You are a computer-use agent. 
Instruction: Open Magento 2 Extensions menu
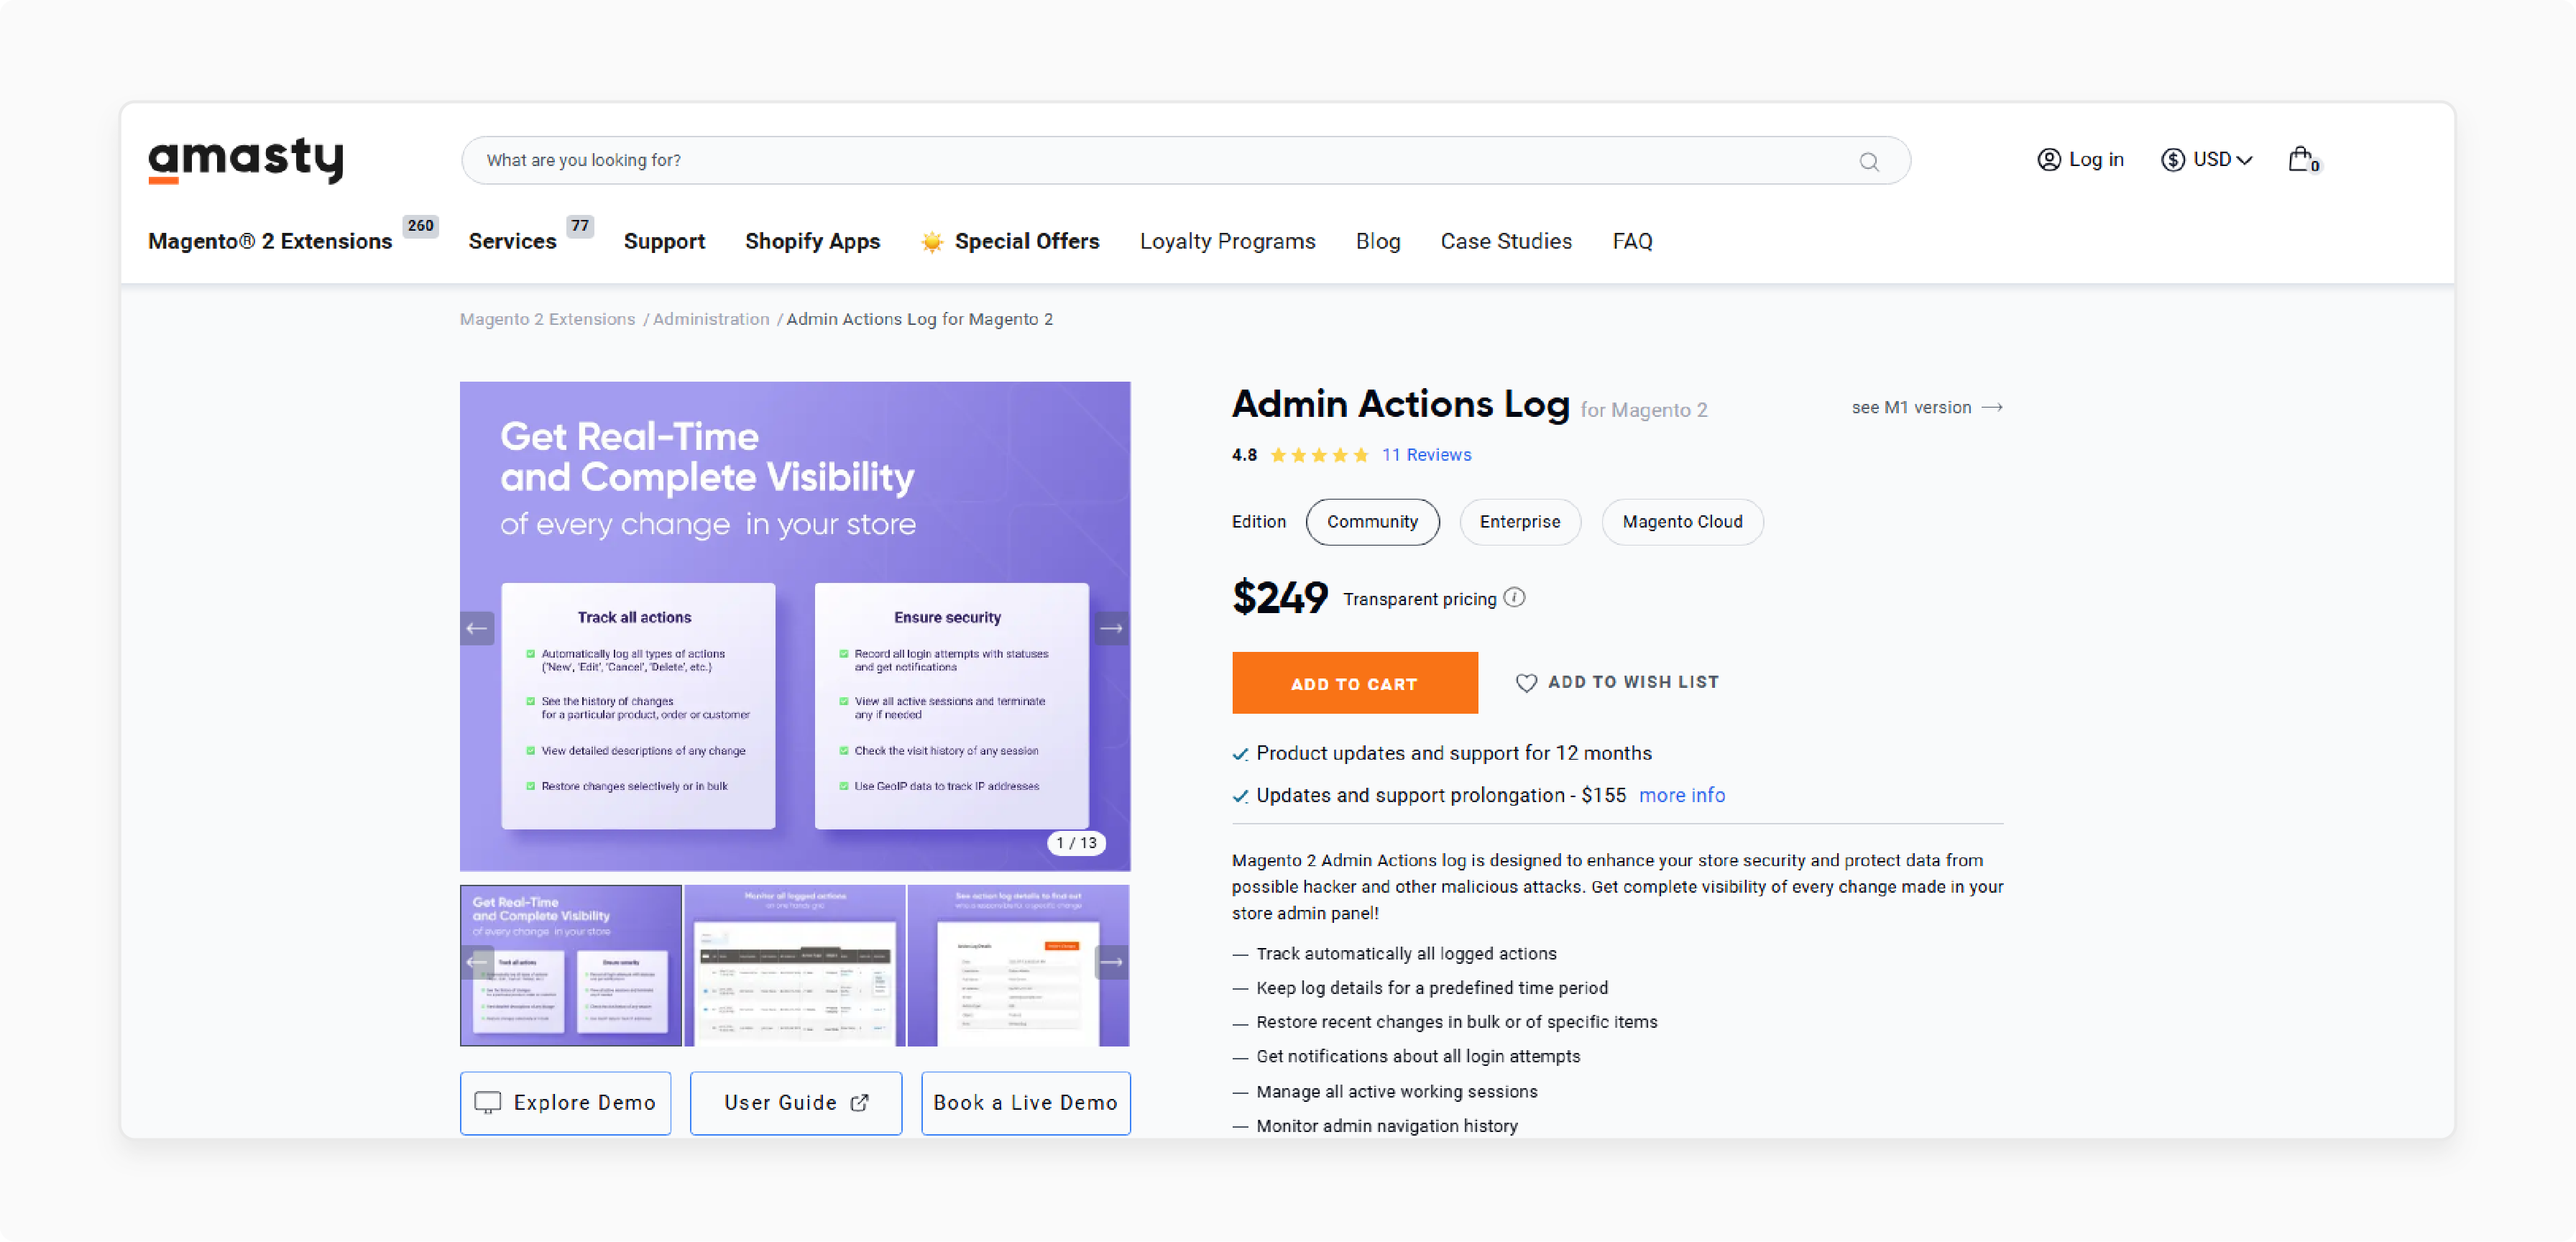(270, 241)
